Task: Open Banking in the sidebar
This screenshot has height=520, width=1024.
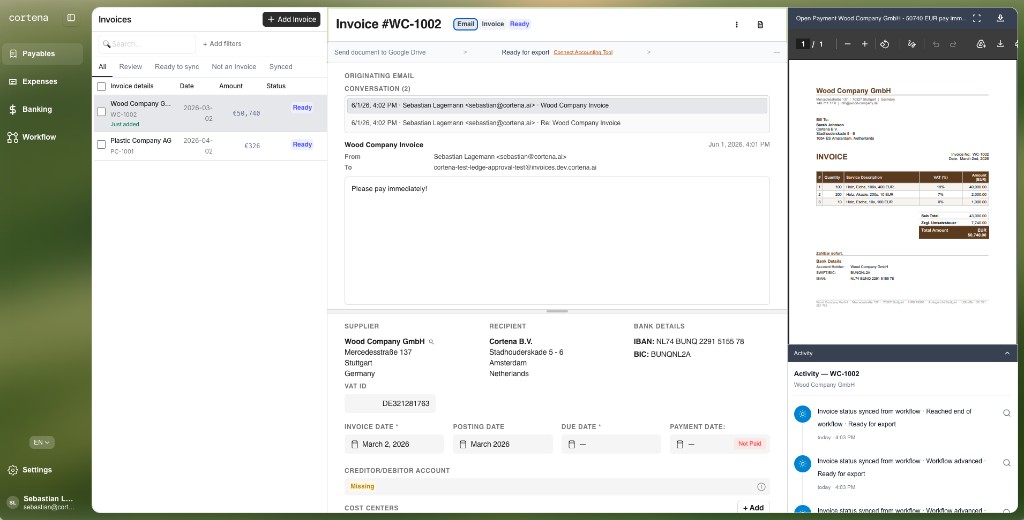Action: 42,109
